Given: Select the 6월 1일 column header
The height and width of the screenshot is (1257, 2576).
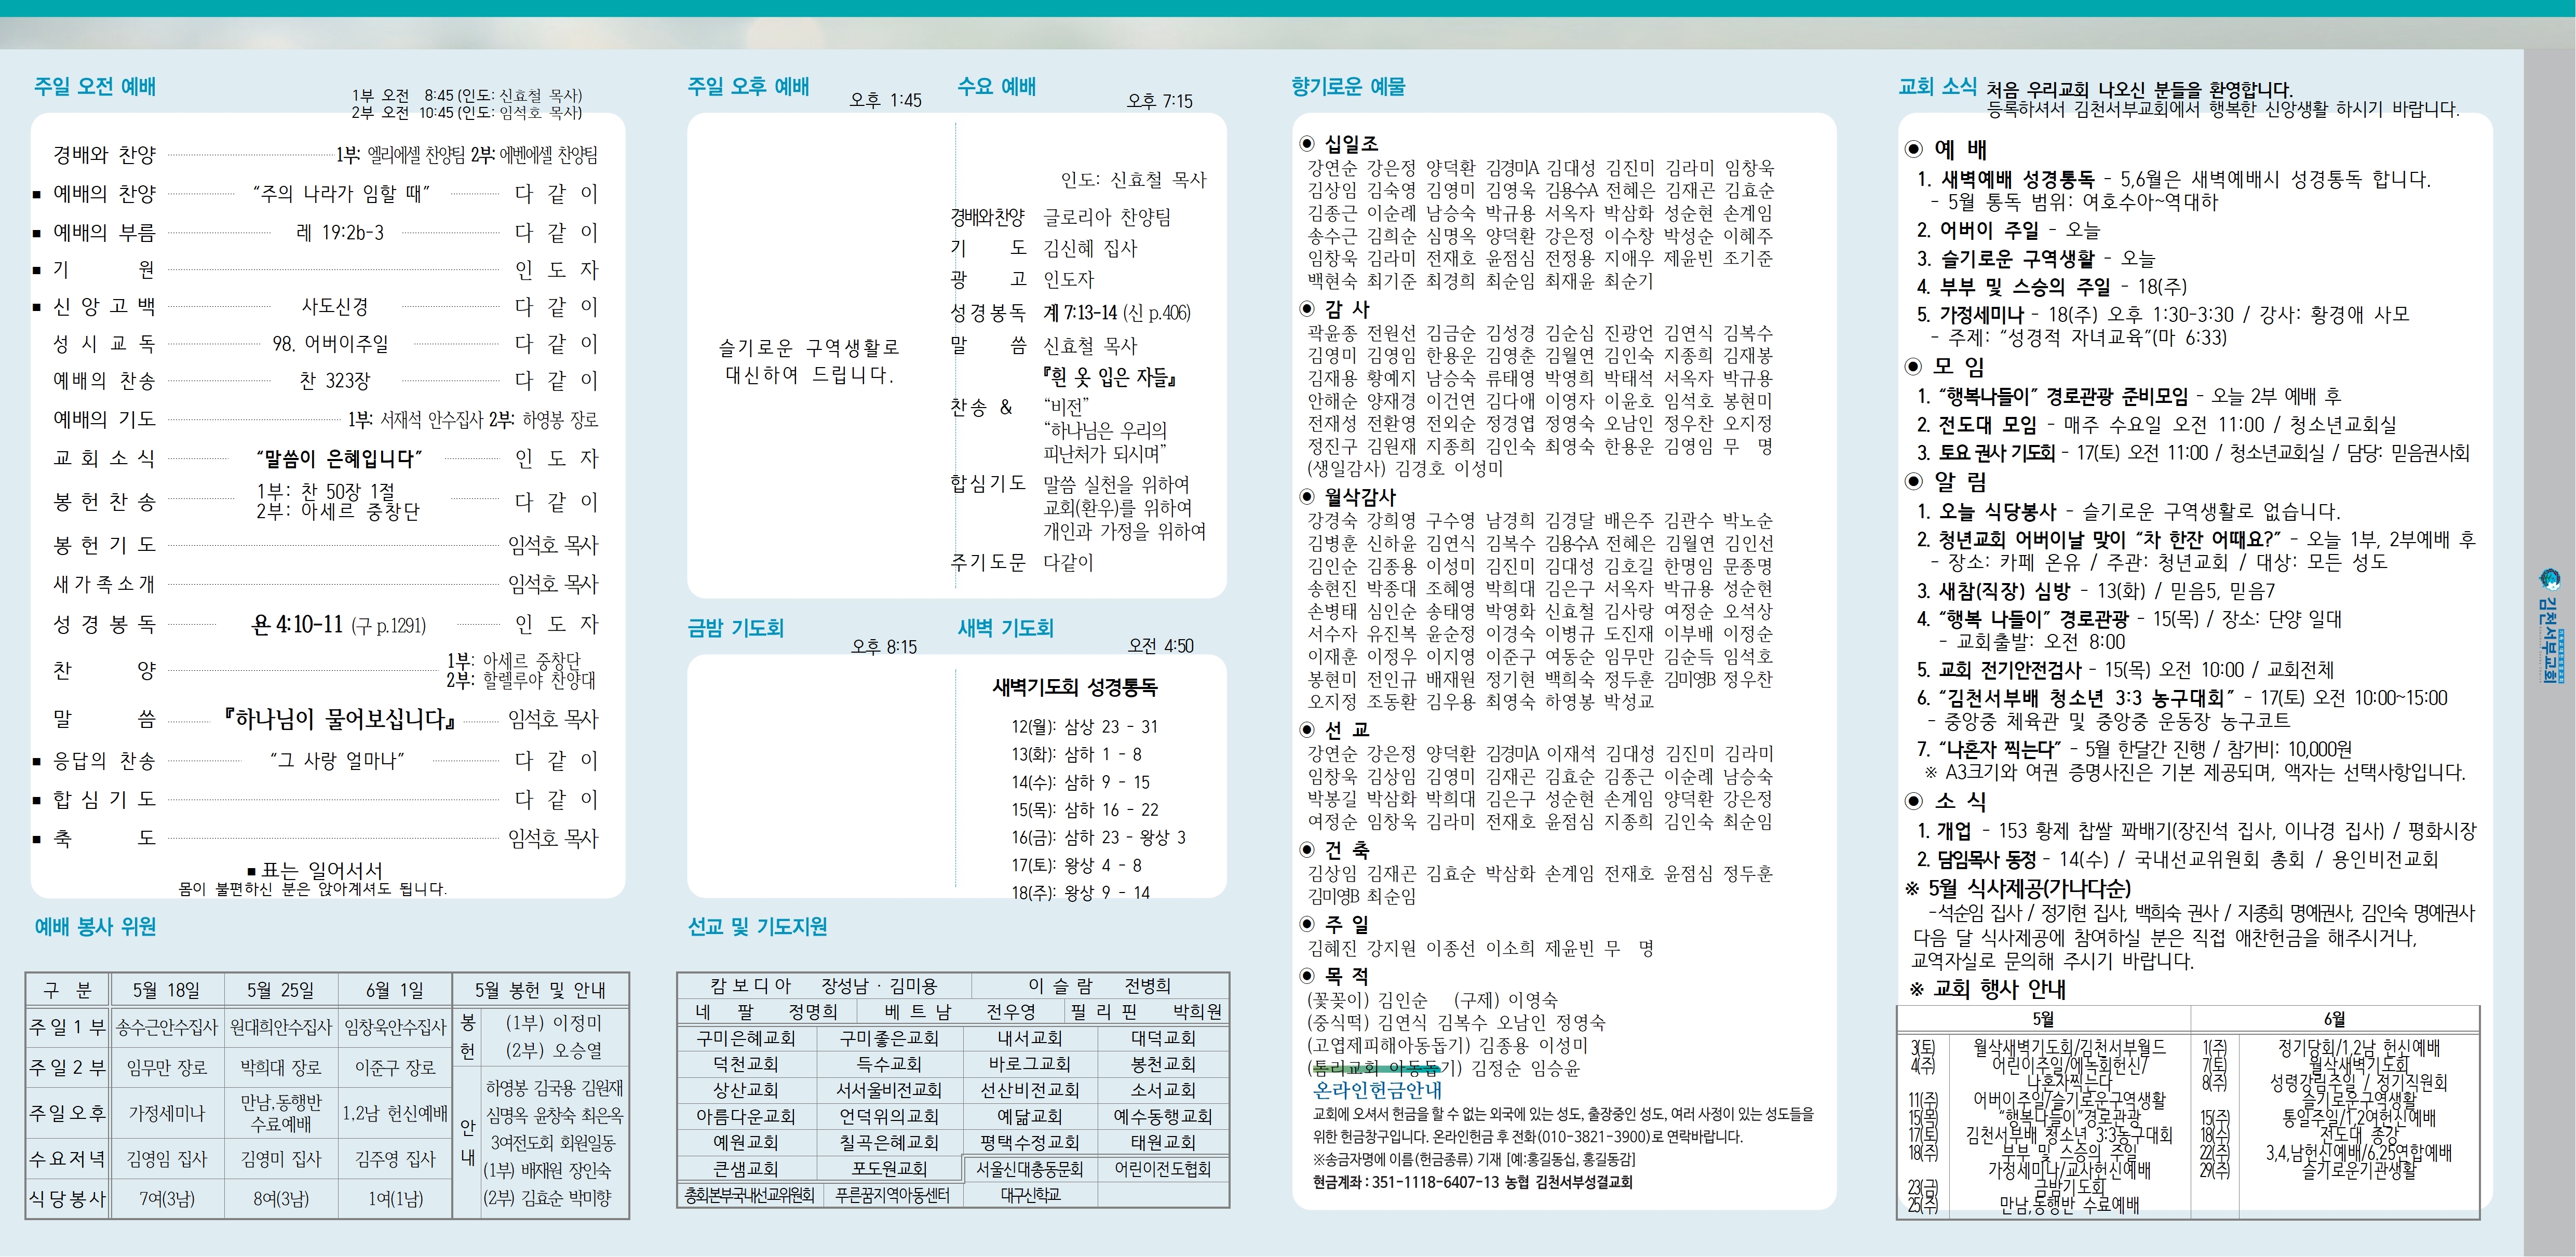Looking at the screenshot, I should [x=395, y=990].
